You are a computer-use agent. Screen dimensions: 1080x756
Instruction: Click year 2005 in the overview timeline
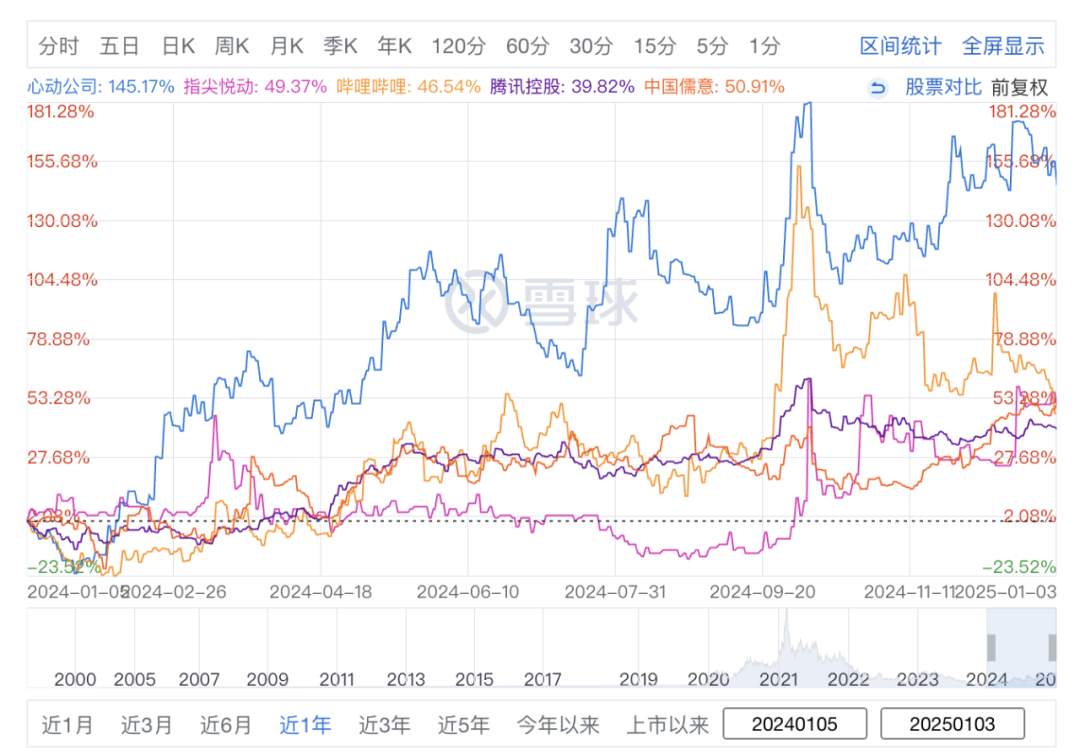tap(135, 680)
